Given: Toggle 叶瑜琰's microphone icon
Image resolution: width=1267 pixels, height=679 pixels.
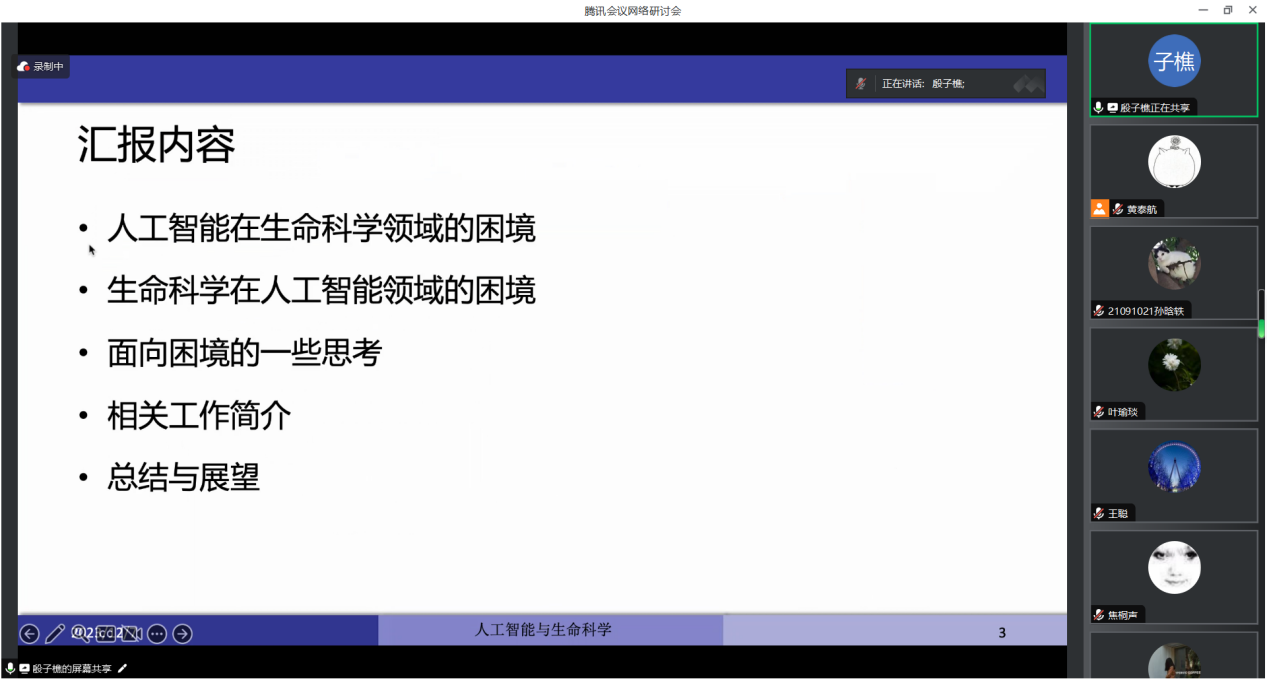Looking at the screenshot, I should click(1096, 410).
